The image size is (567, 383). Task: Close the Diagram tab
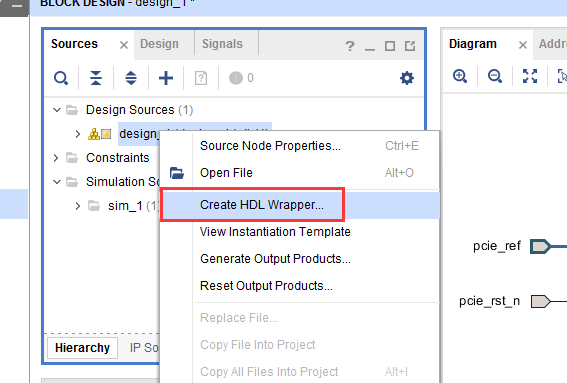coord(523,45)
